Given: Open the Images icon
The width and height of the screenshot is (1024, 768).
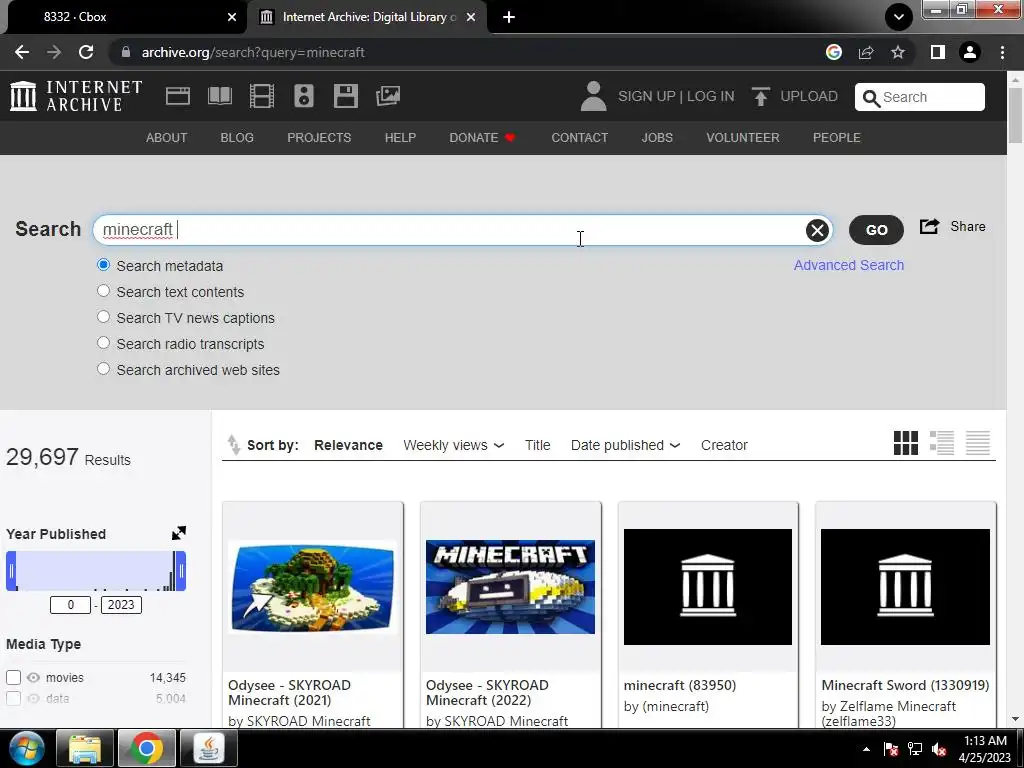Looking at the screenshot, I should [388, 96].
